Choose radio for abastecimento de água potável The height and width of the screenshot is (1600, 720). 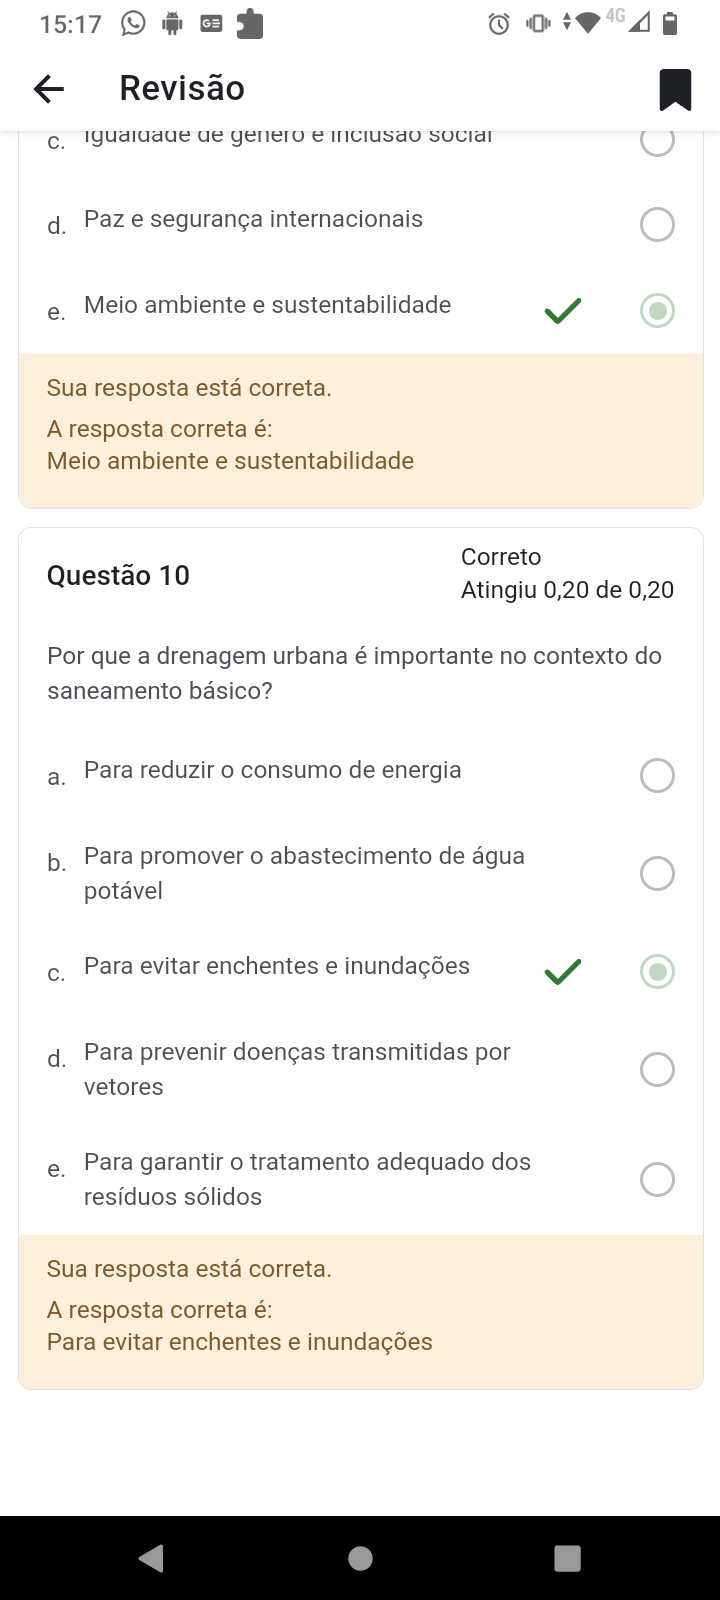tap(657, 873)
